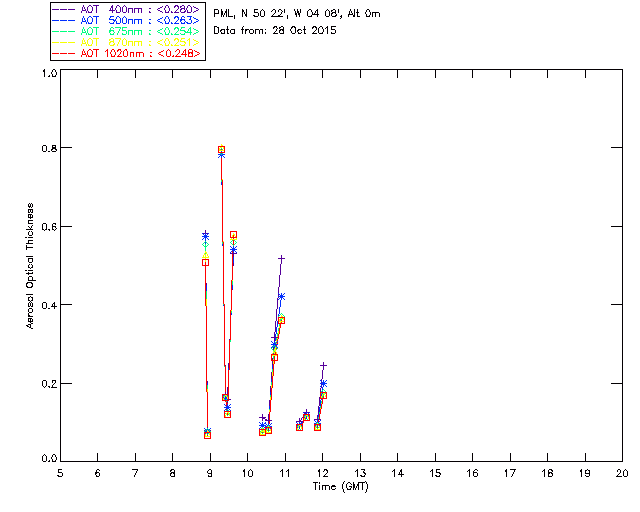This screenshot has width=640, height=512.
Task: Click the 18 hour x-axis tick label
Action: (x=547, y=473)
